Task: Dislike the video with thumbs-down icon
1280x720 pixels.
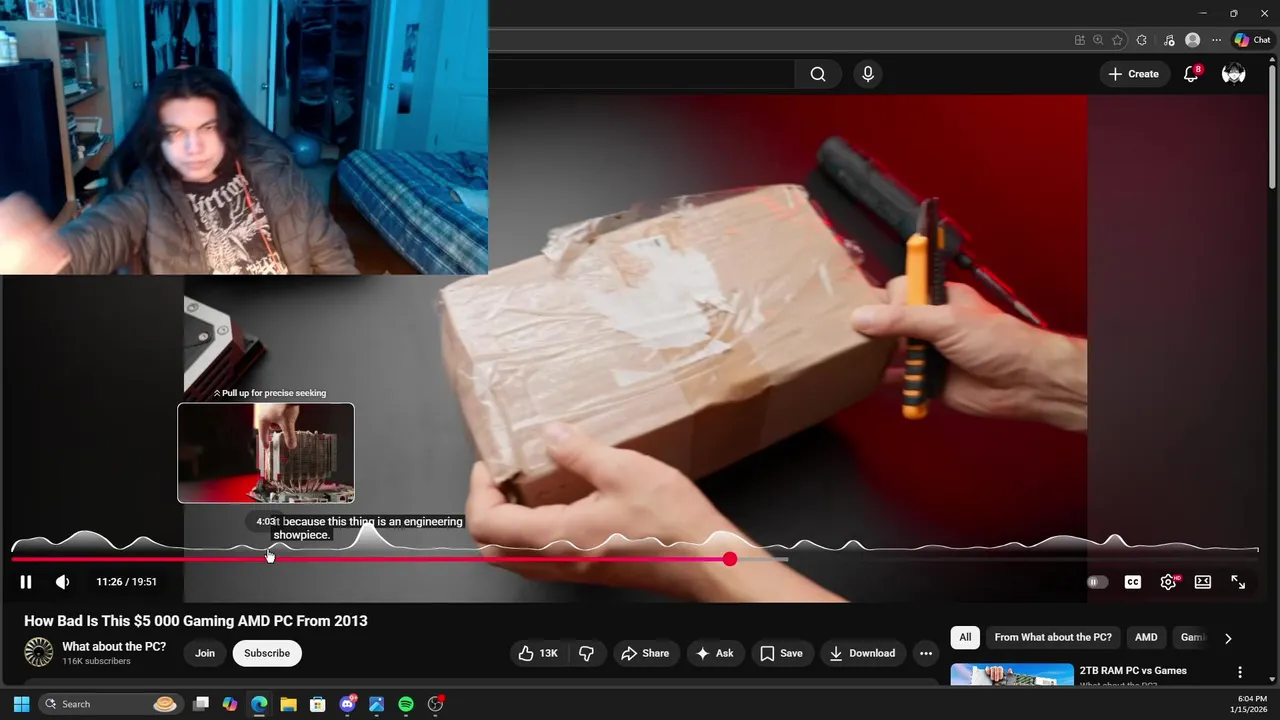Action: coord(587,653)
